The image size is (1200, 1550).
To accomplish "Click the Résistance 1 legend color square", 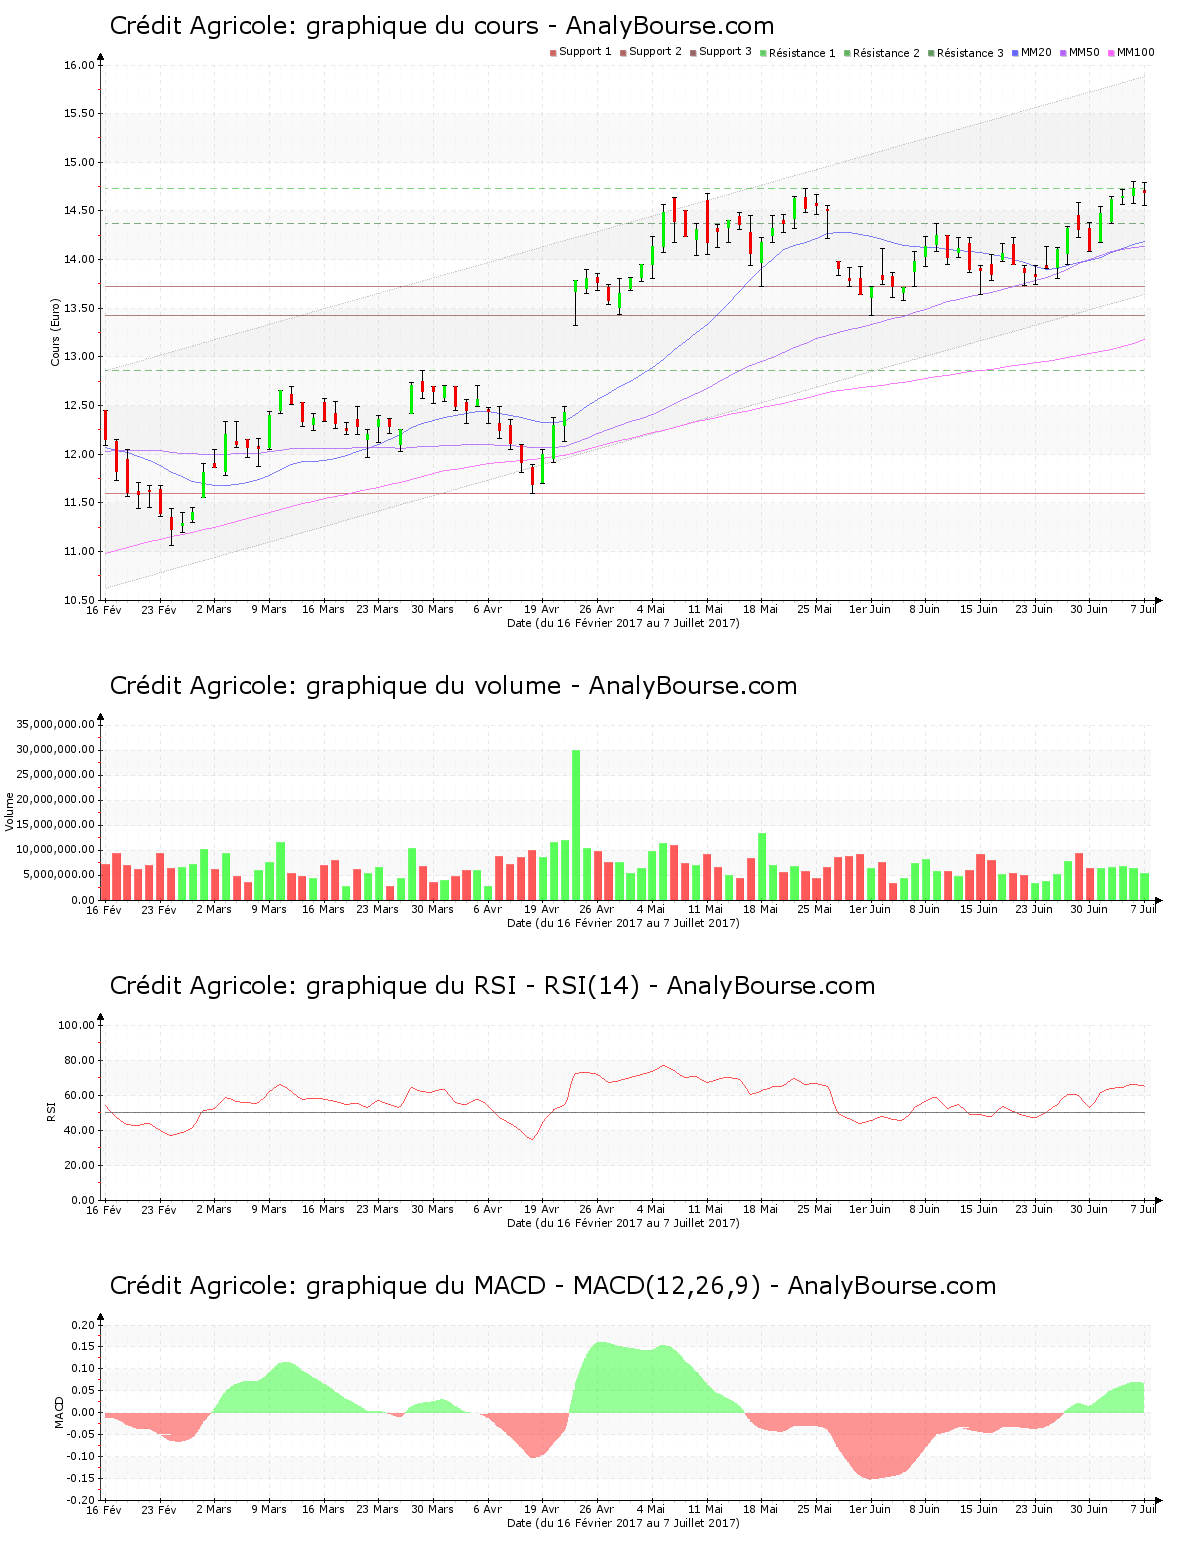I will (x=763, y=53).
